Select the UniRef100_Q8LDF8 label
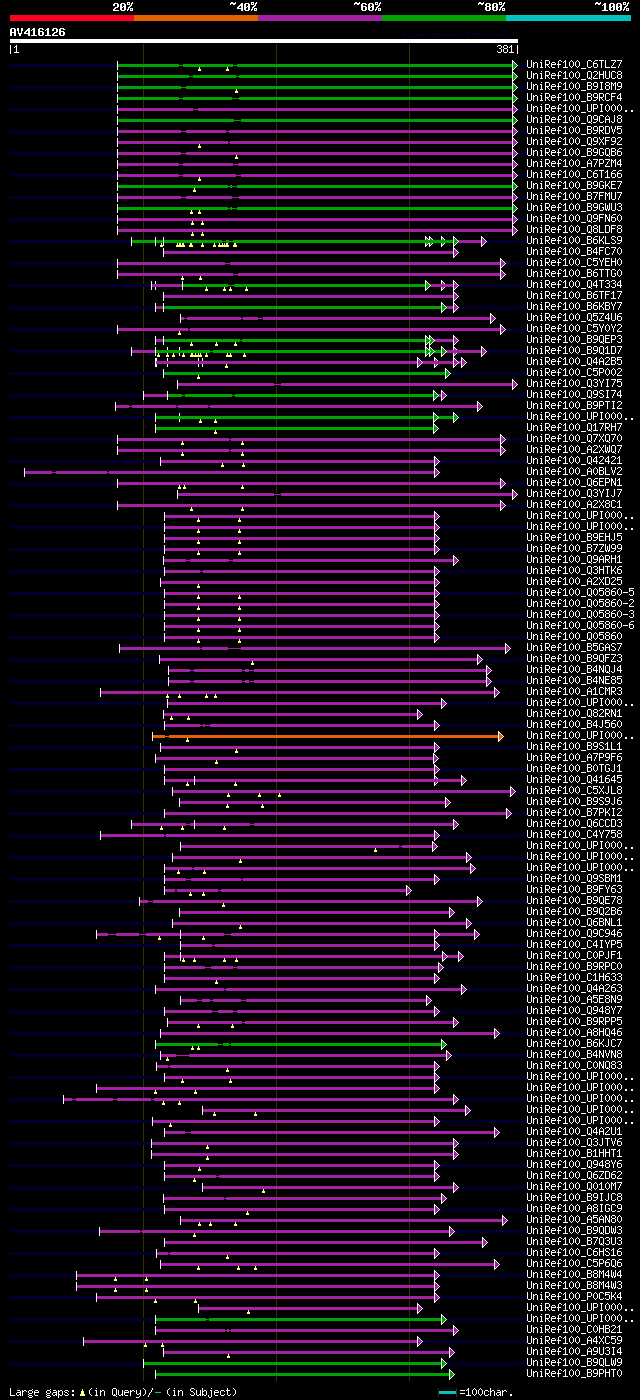Image resolution: width=640 pixels, height=1400 pixels. click(x=576, y=230)
